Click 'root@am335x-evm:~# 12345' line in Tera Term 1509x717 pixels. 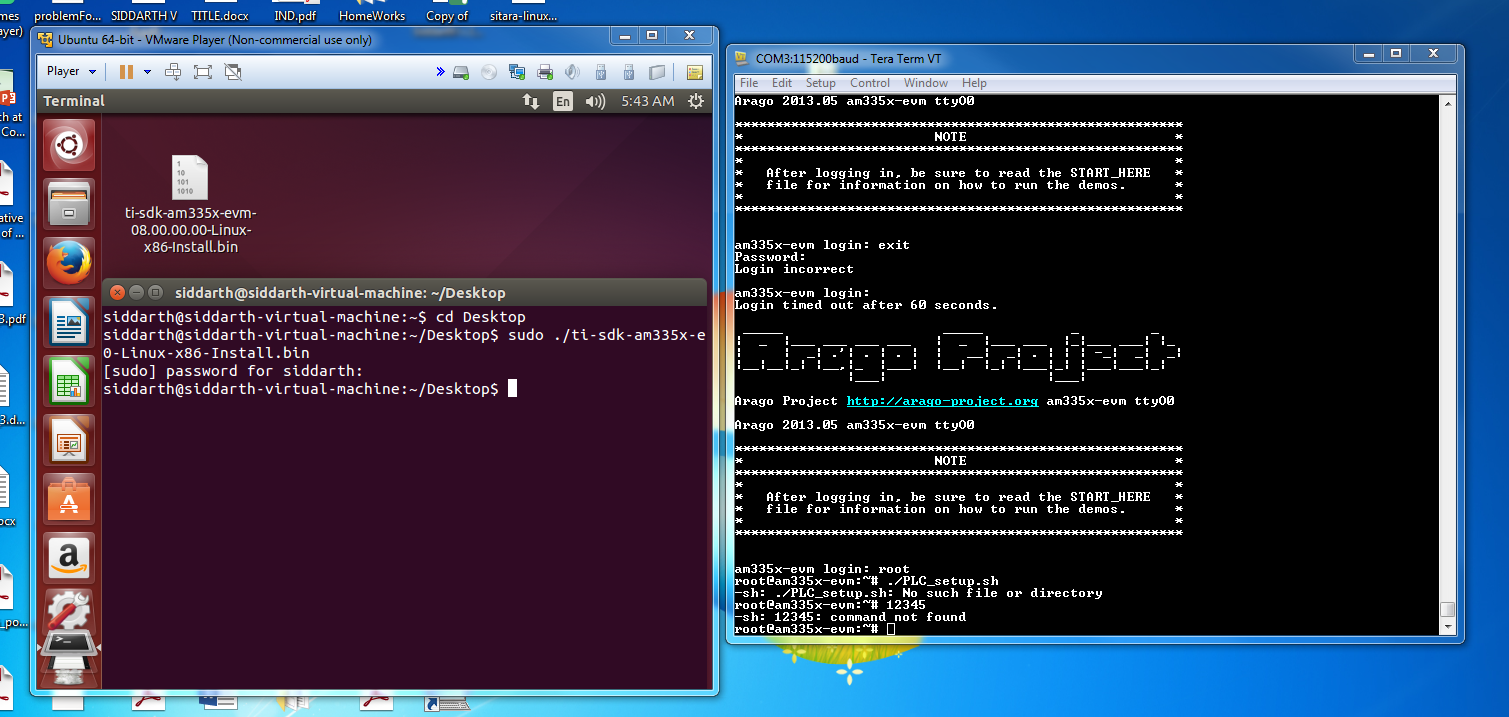coord(830,605)
